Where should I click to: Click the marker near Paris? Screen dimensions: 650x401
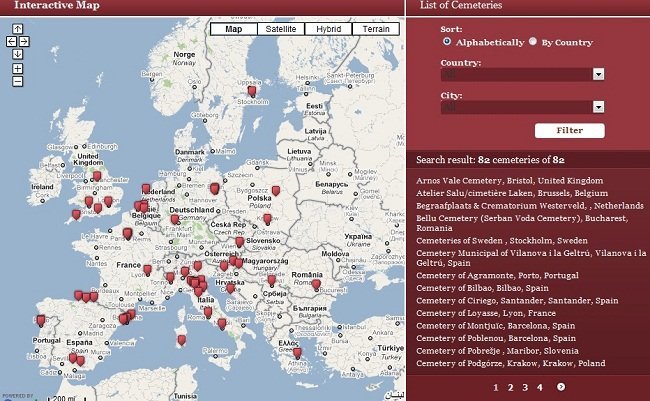[128, 234]
